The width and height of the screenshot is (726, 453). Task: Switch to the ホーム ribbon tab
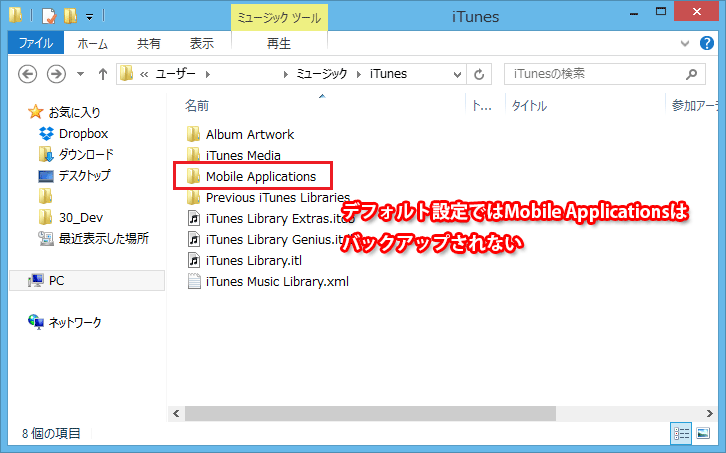[92, 44]
